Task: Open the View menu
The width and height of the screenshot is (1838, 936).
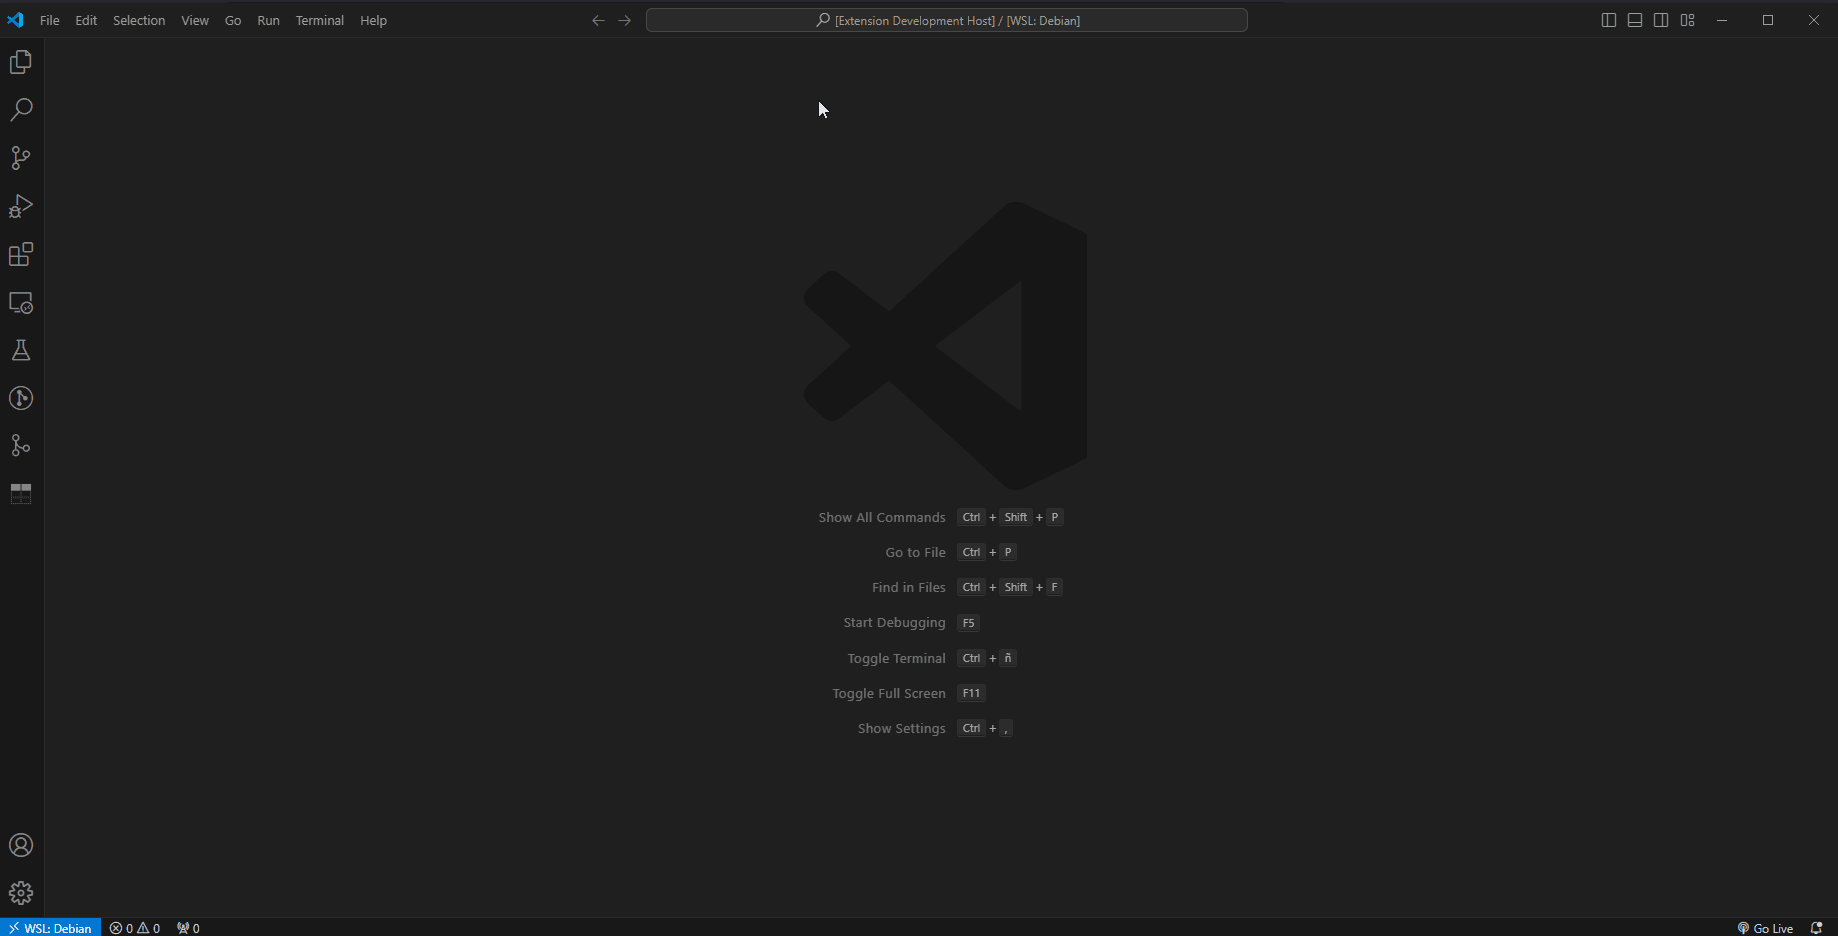Action: (195, 20)
